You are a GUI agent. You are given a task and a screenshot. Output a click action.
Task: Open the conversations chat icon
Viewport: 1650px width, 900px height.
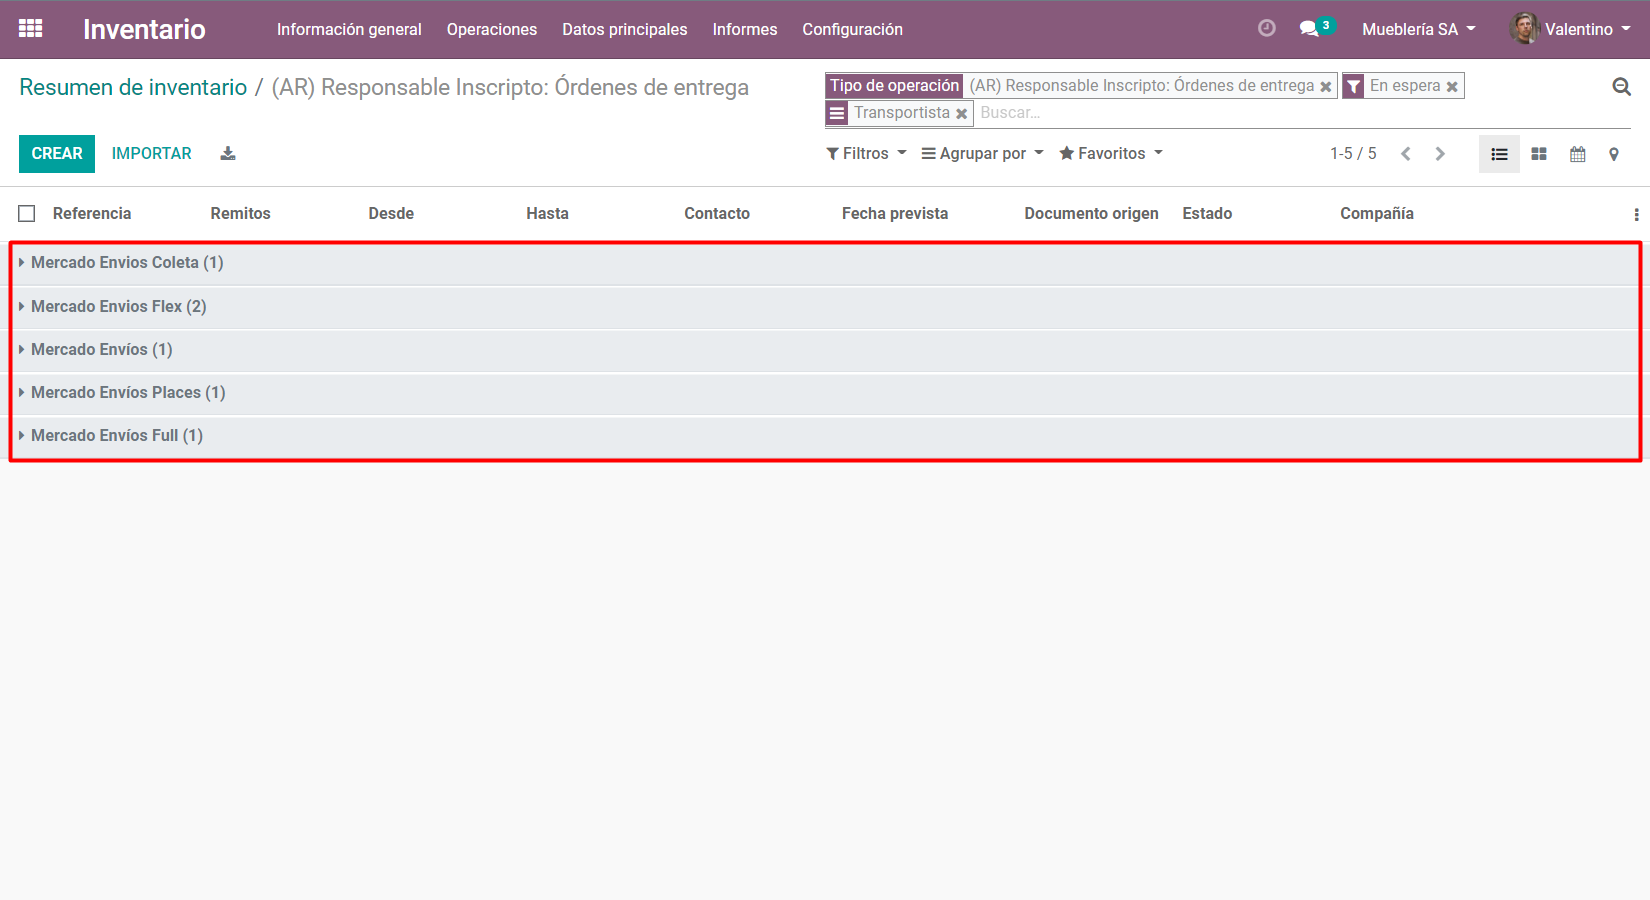[1309, 29]
